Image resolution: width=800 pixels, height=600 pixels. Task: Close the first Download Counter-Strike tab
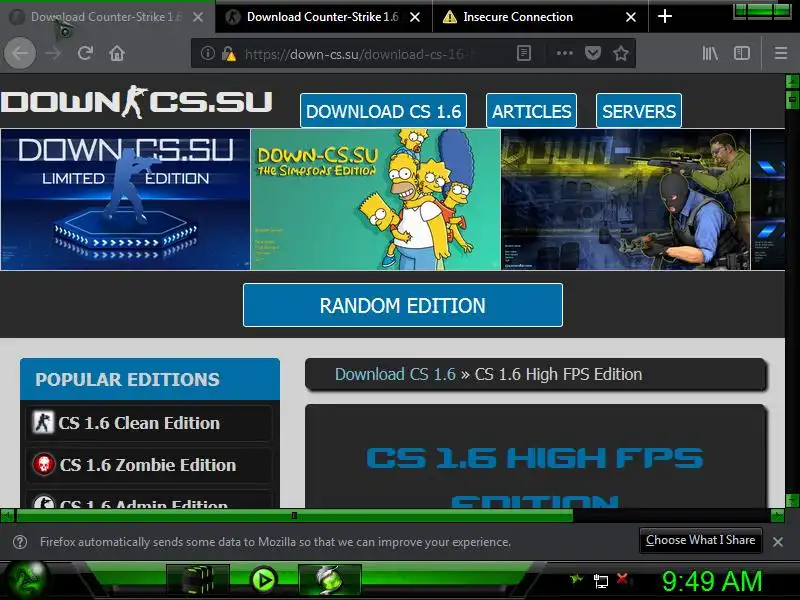(198, 17)
